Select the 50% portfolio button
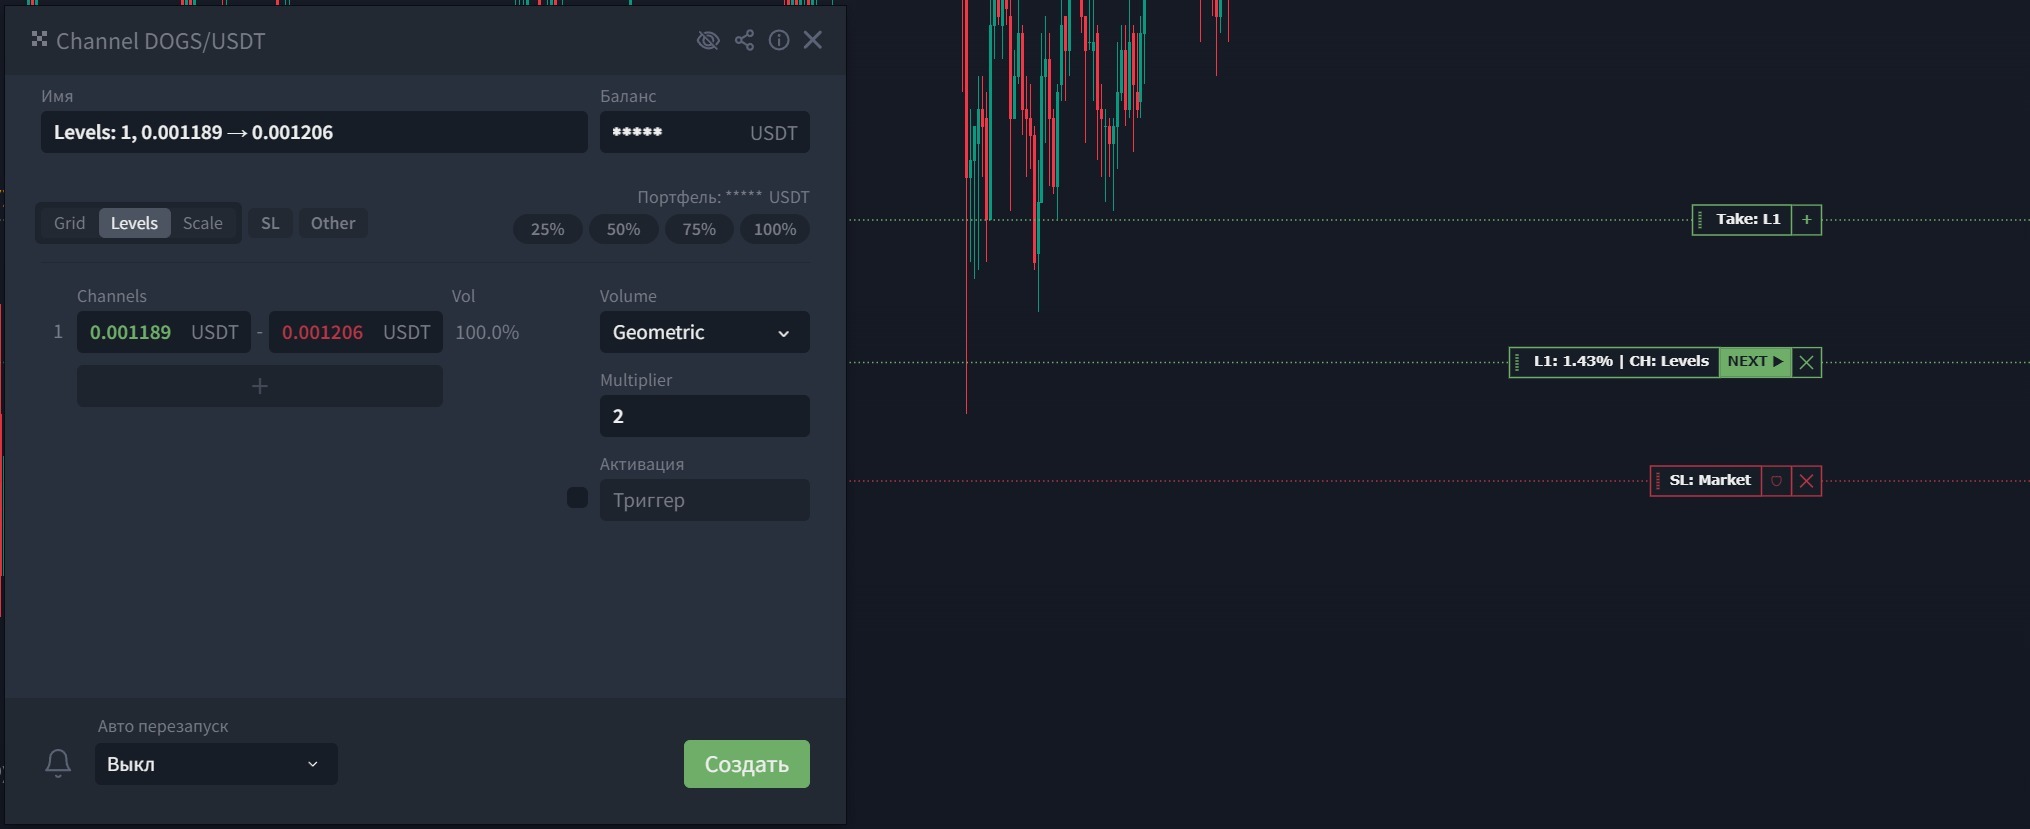2030x829 pixels. click(623, 229)
